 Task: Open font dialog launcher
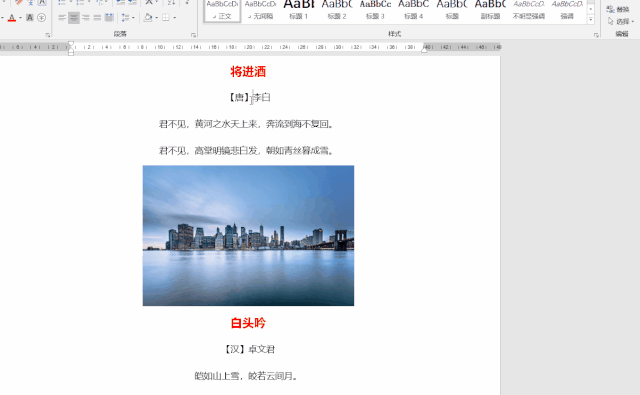click(x=48, y=36)
